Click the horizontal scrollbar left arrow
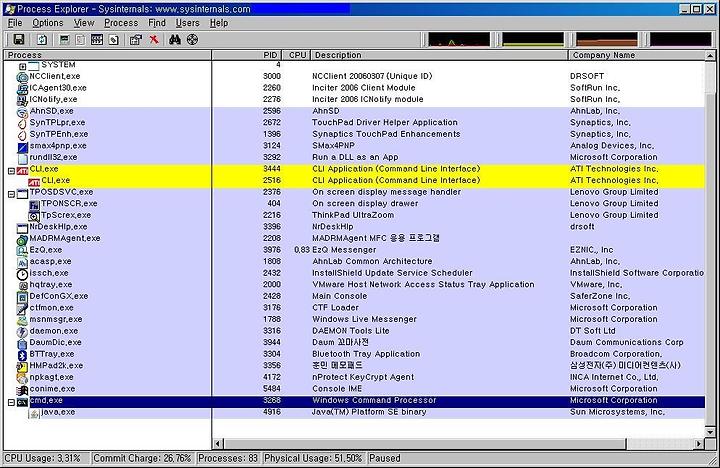 (219, 444)
